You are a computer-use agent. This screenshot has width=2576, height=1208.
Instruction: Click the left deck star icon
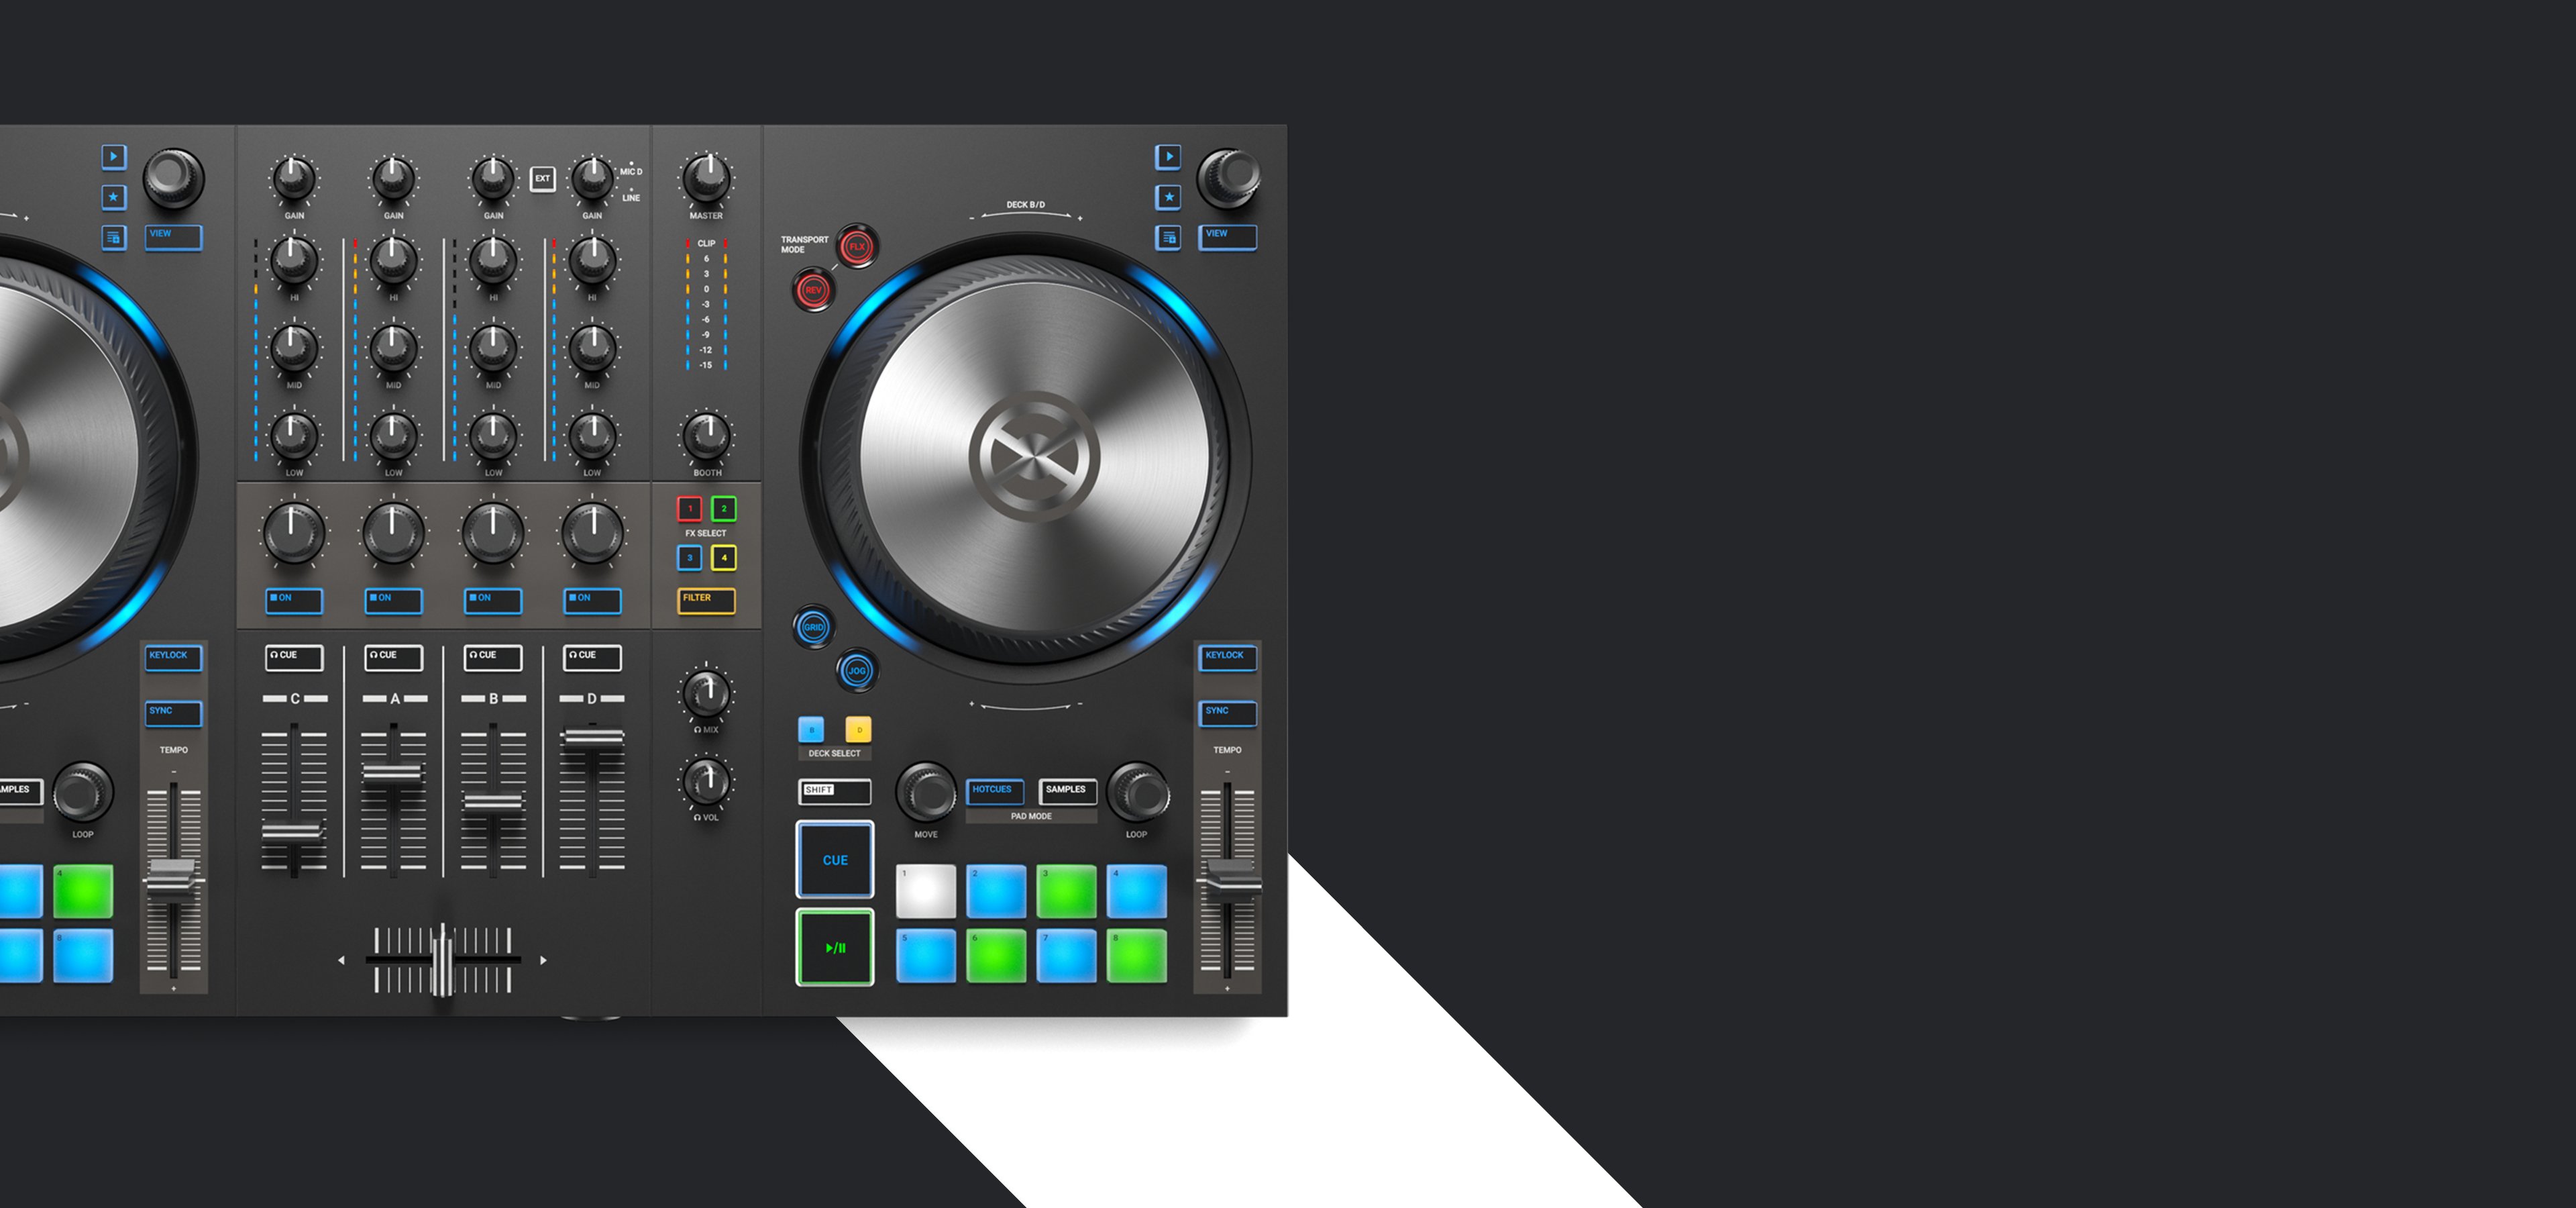click(114, 197)
